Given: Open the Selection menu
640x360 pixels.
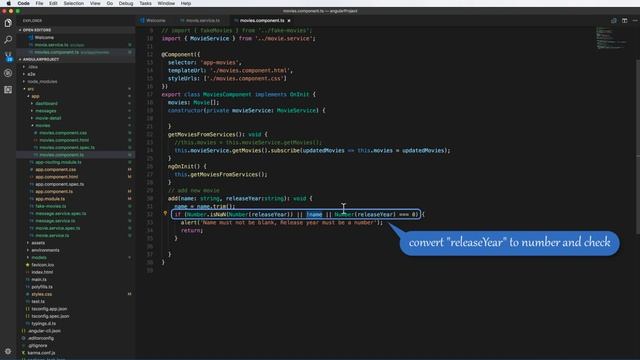Looking at the screenshot, I should click(73, 3).
